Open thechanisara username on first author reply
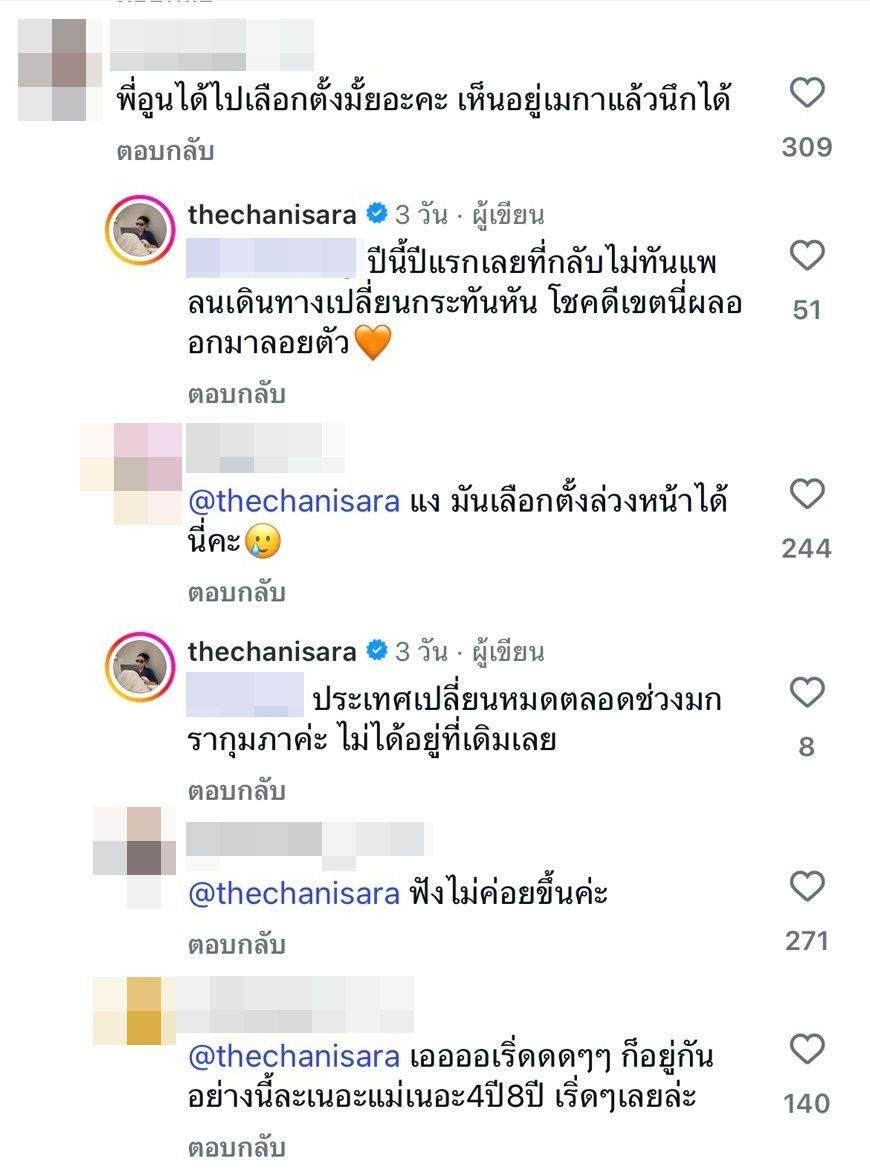 pyautogui.click(x=272, y=214)
